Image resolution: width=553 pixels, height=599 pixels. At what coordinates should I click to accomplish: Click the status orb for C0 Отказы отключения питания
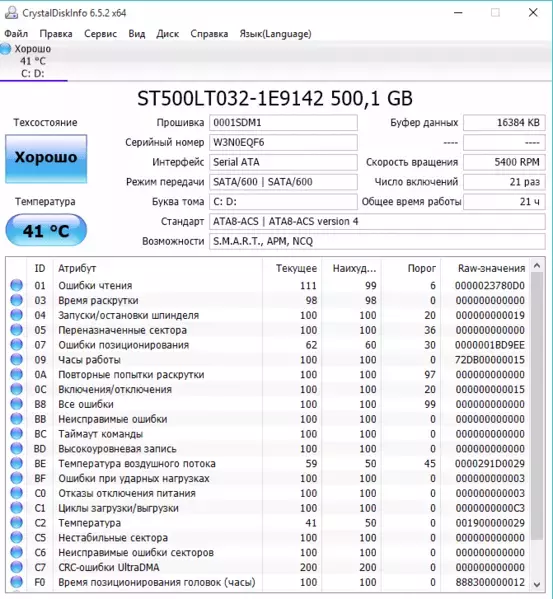[16, 493]
